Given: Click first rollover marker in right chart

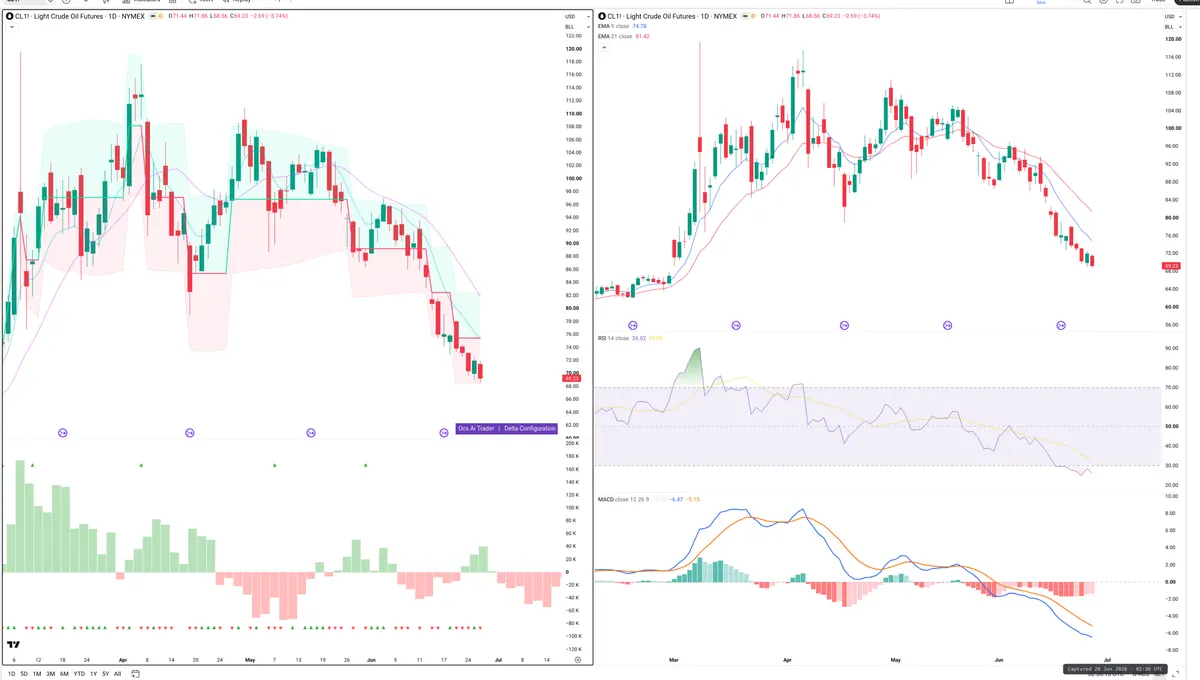Looking at the screenshot, I should click(x=632, y=325).
